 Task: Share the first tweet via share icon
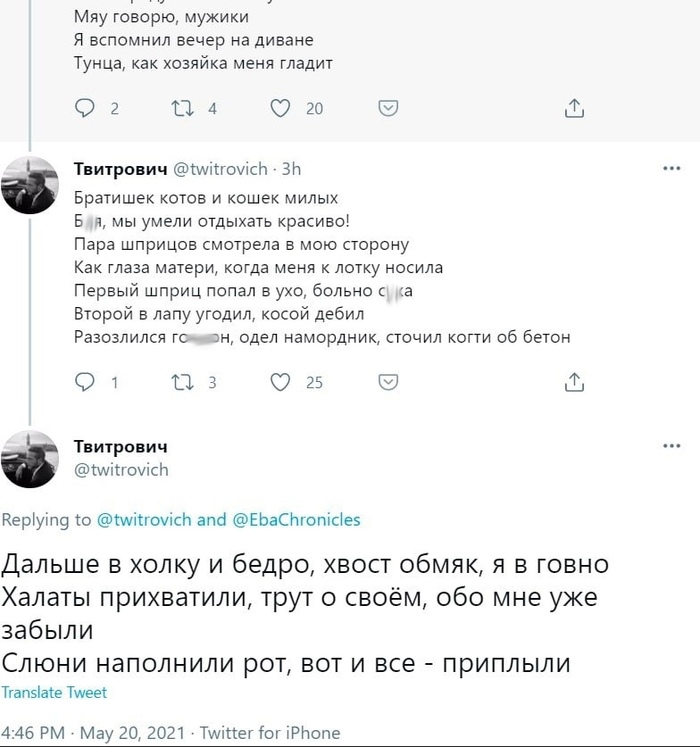coord(574,109)
